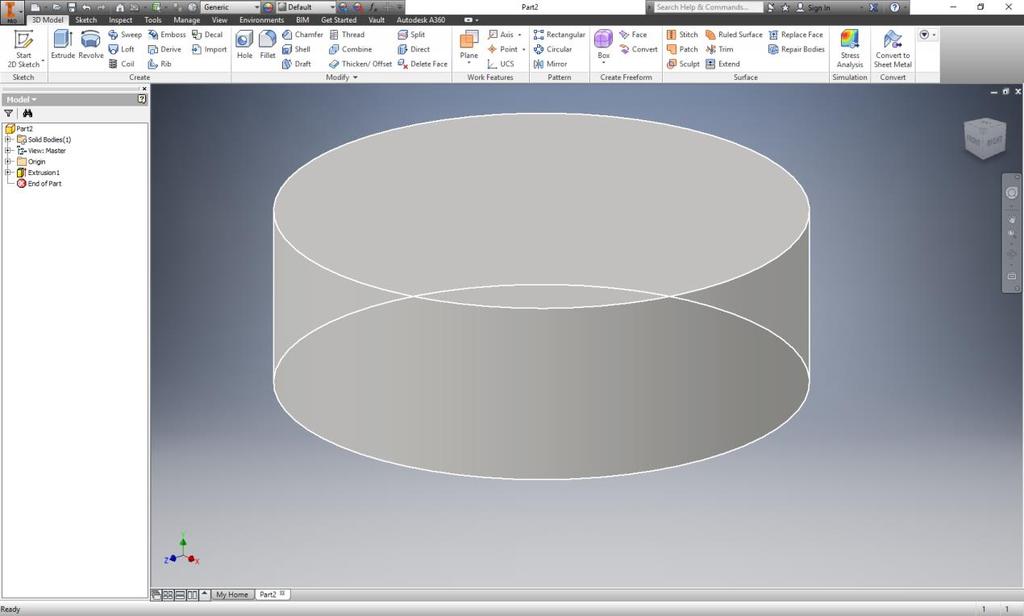Open the Tools ribbon tab
The image size is (1024, 616).
click(153, 20)
